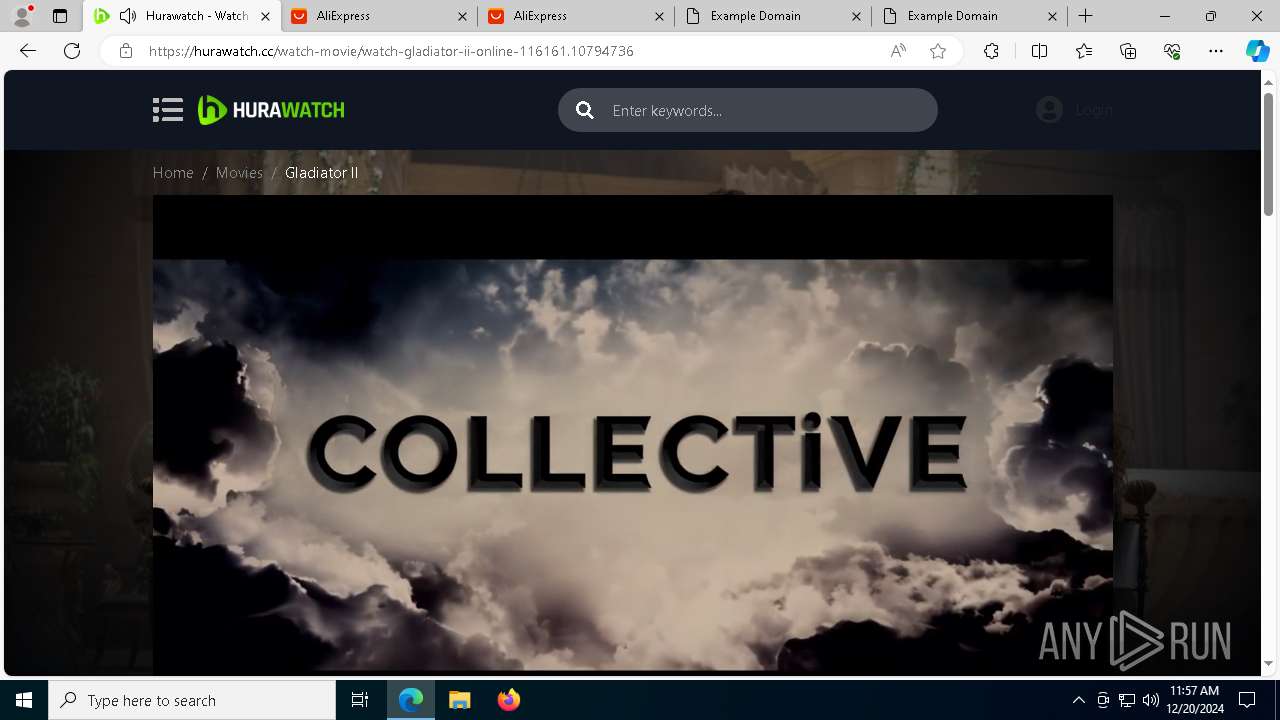1280x720 pixels.
Task: Open a new browser tab
Action: (x=1086, y=16)
